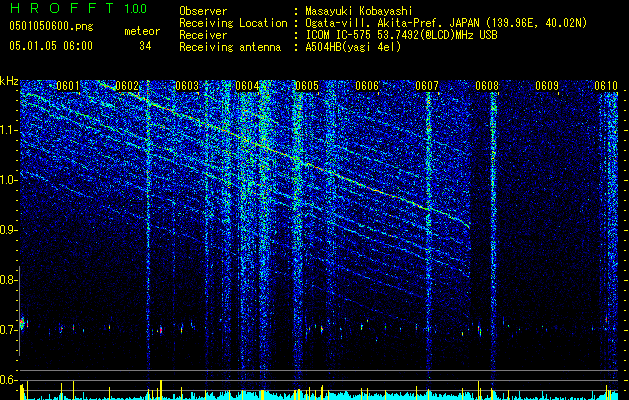This screenshot has height=400, width=629.
Task: Click the 0603 time marker
Action: (187, 86)
